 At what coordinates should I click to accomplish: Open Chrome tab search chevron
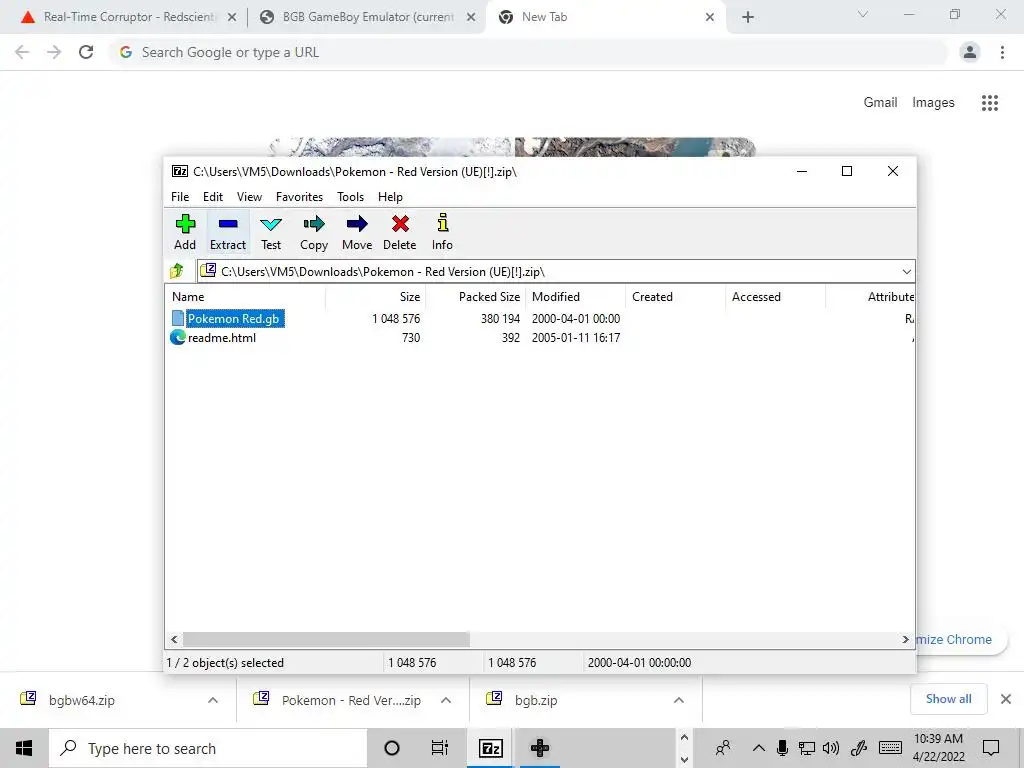coord(863,14)
